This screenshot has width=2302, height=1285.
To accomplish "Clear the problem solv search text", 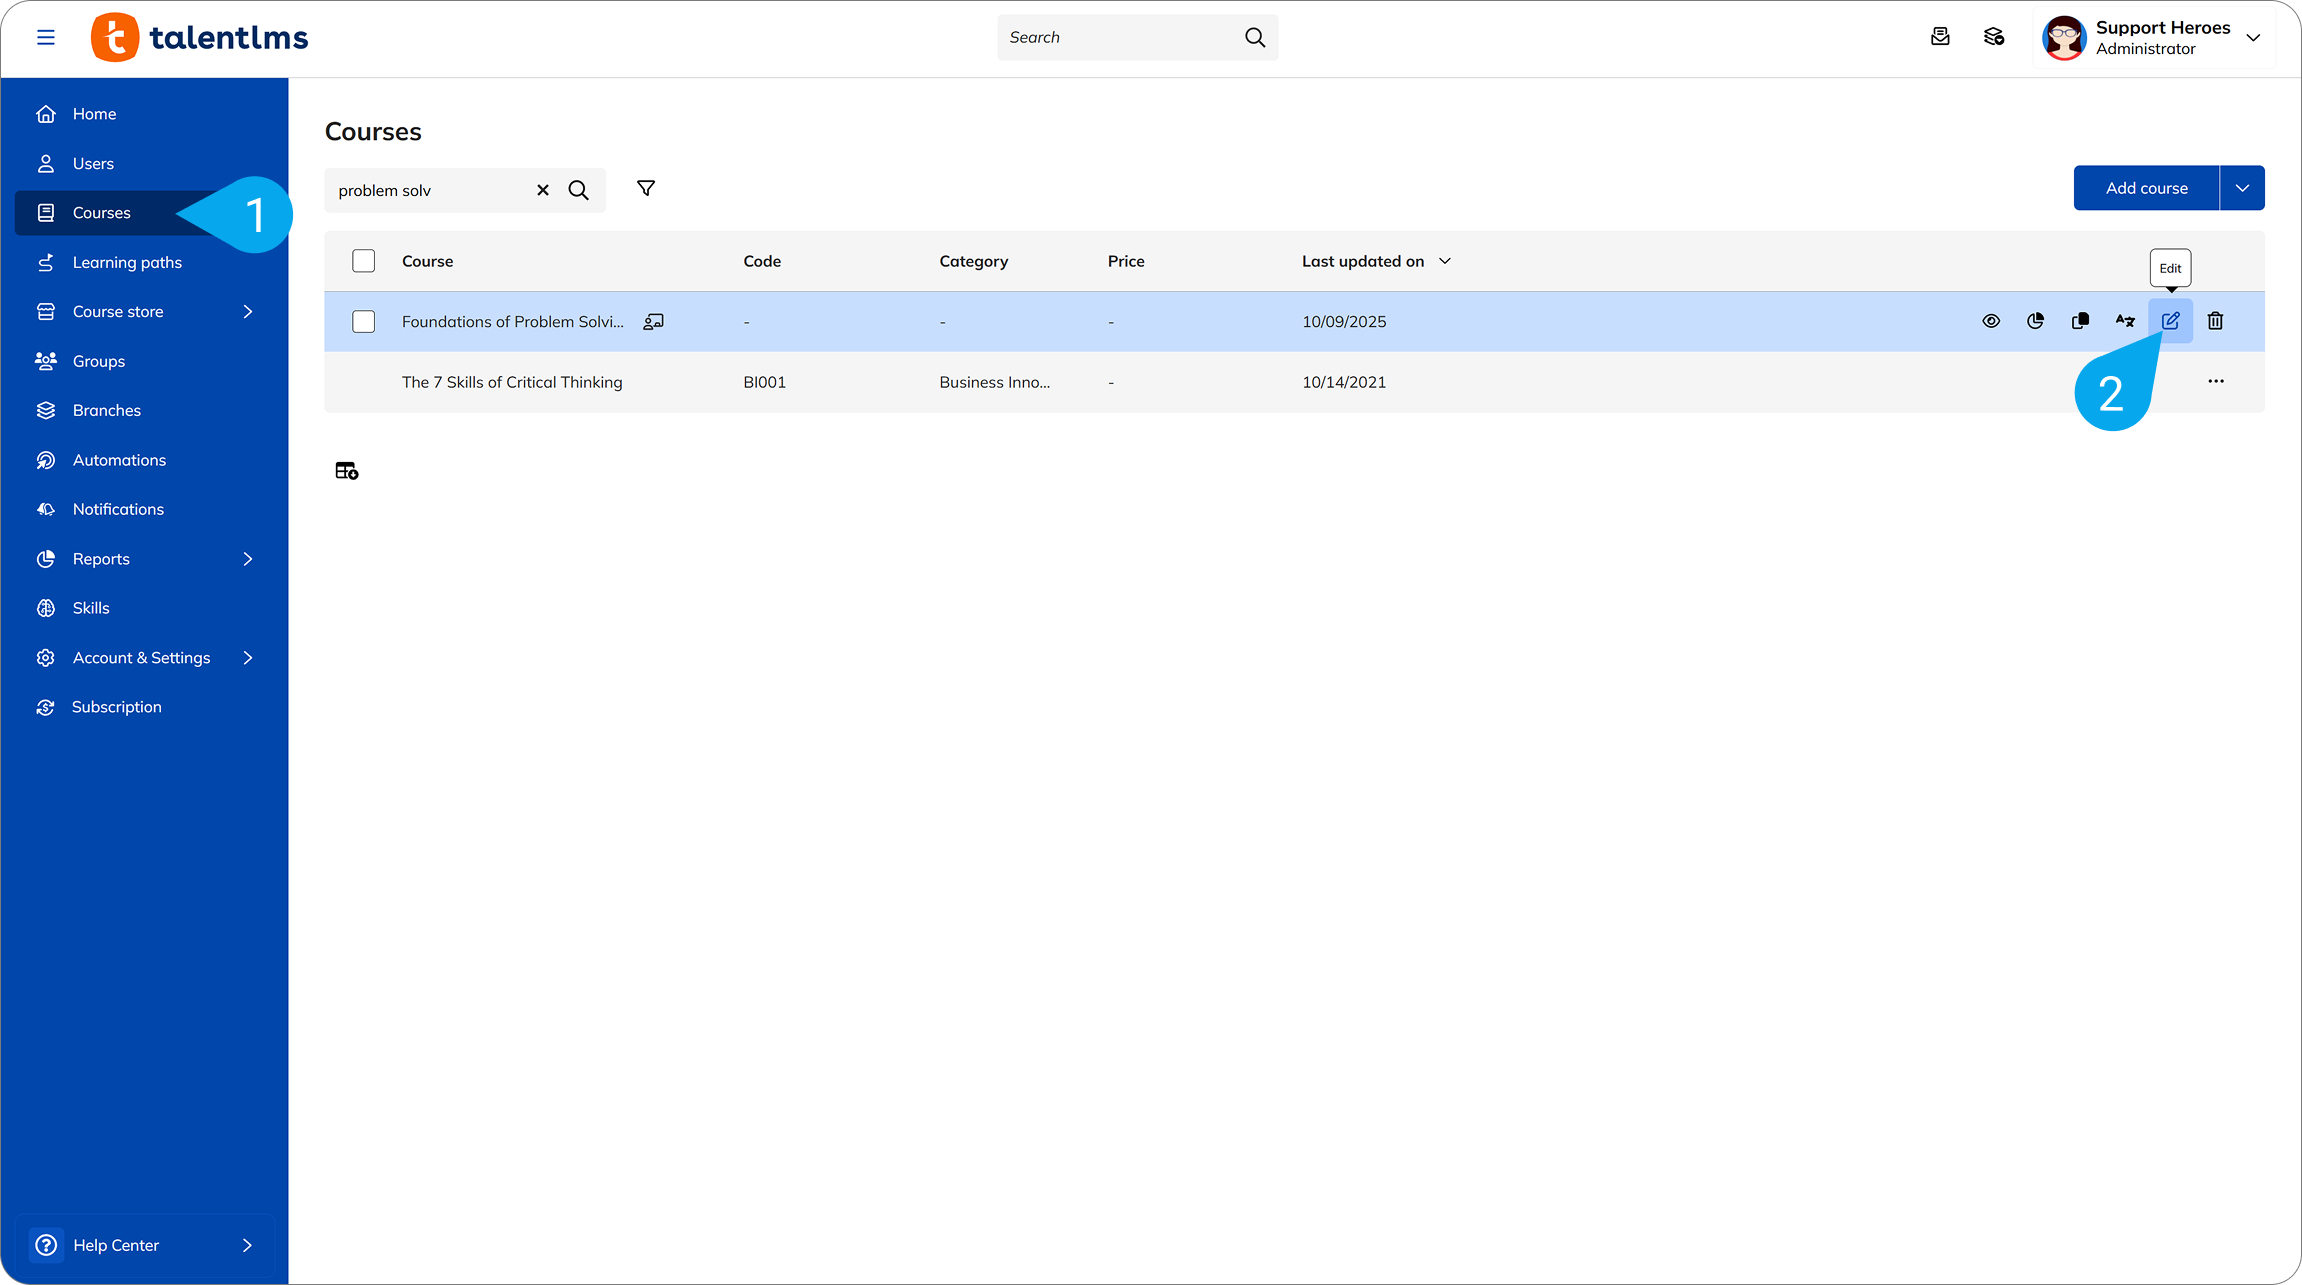I will [x=543, y=190].
